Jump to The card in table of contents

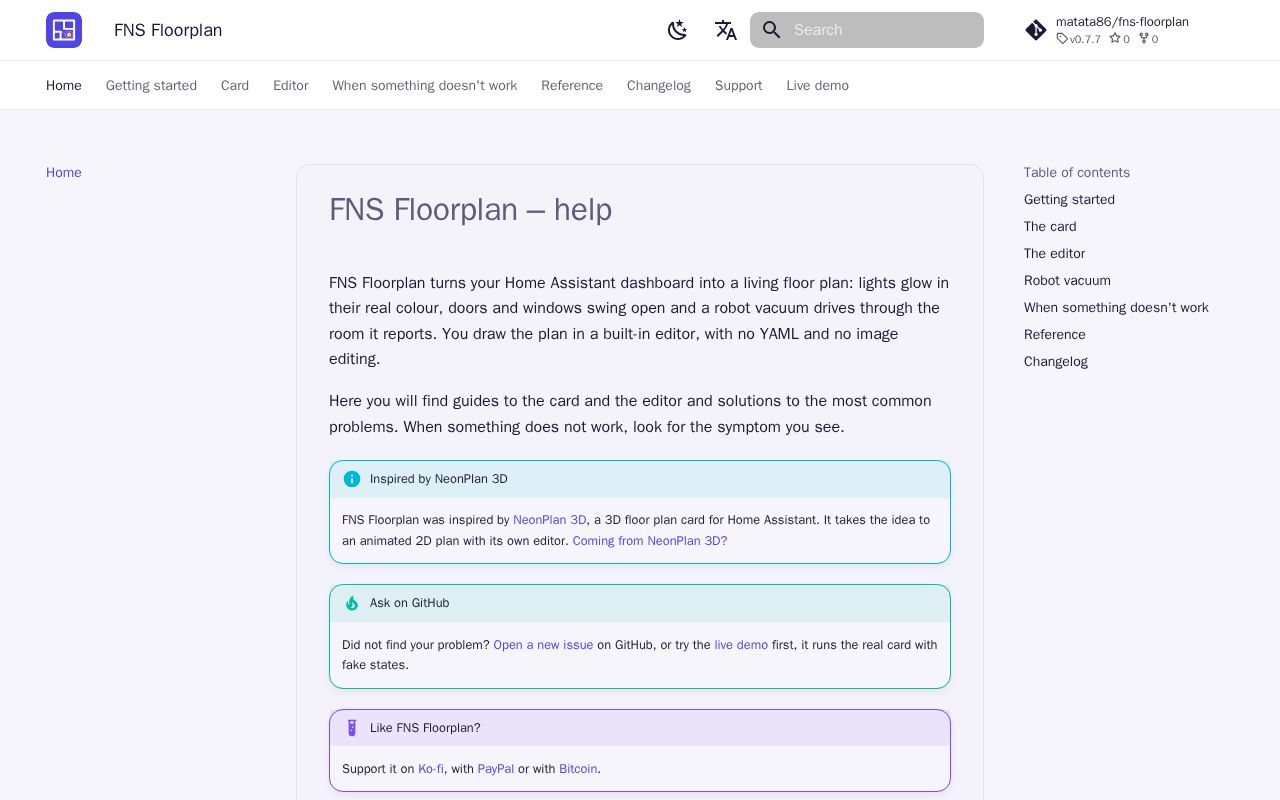click(x=1050, y=226)
